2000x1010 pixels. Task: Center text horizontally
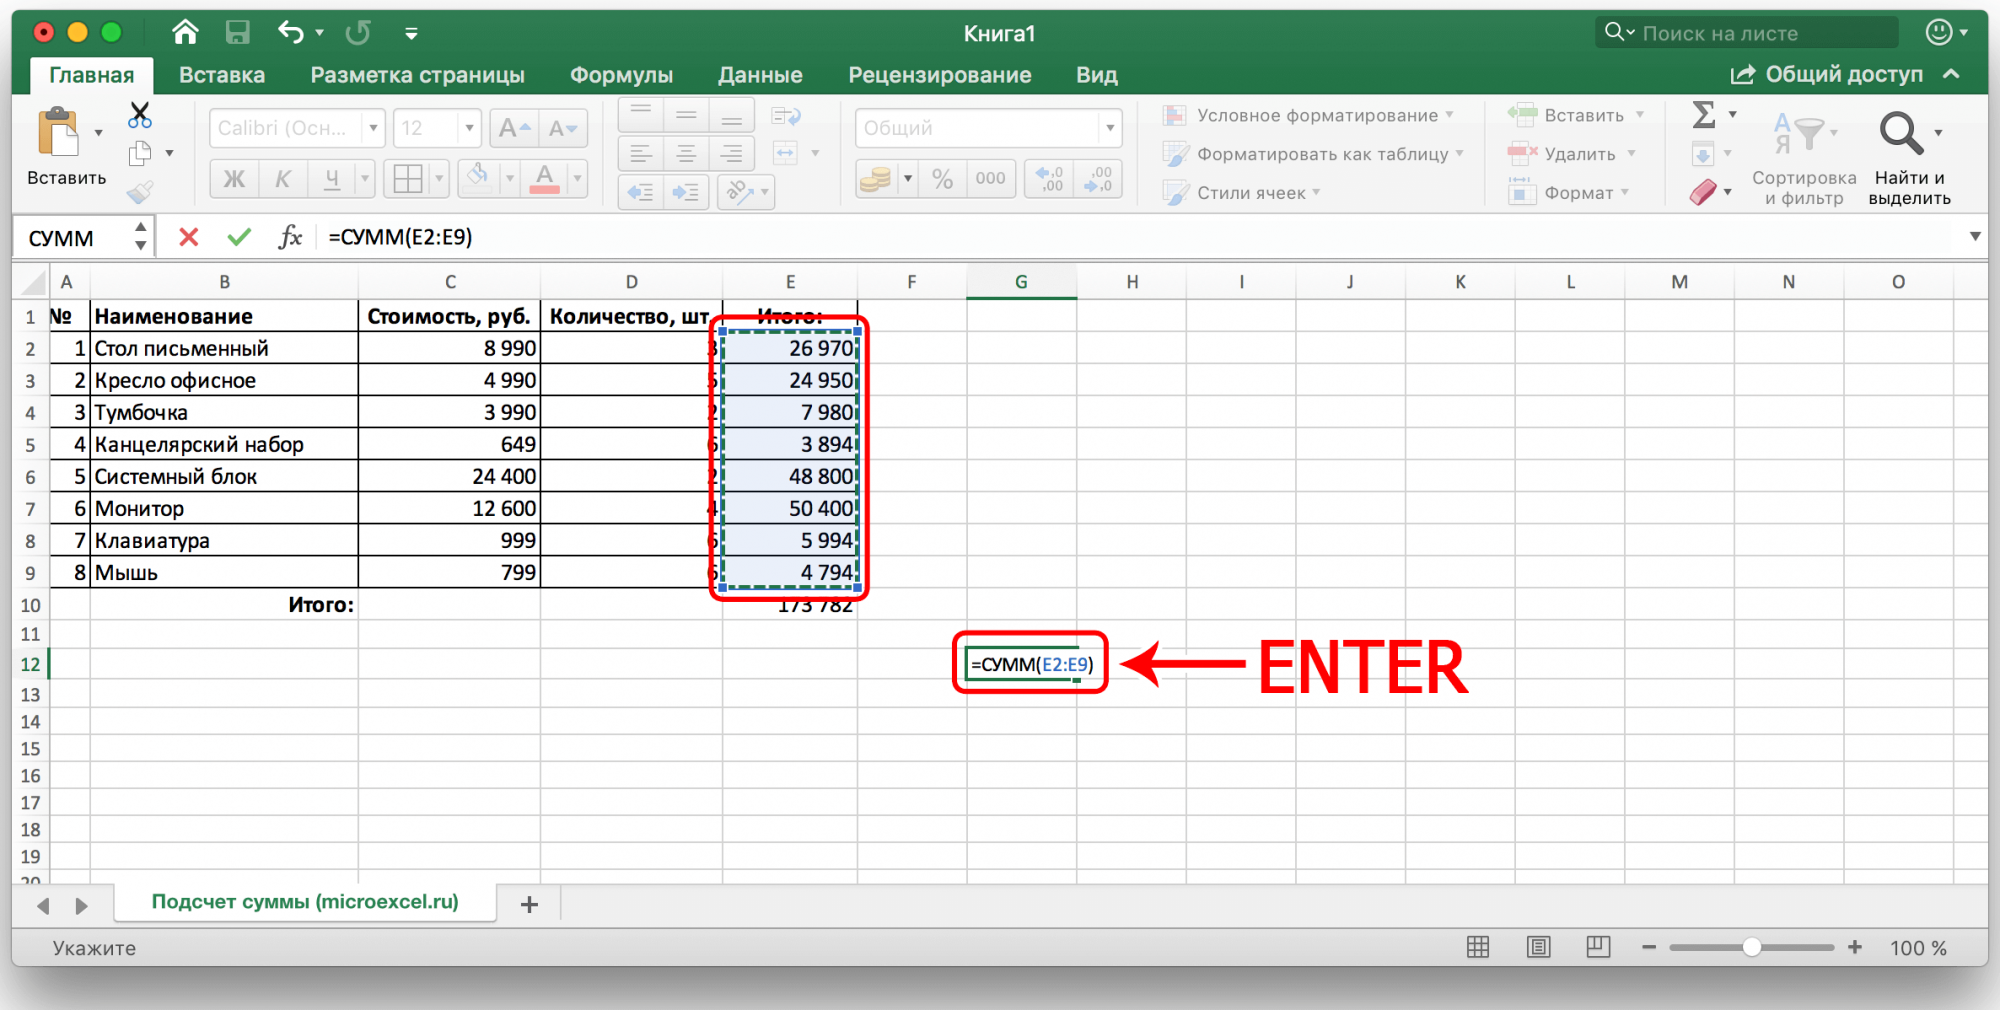[686, 153]
